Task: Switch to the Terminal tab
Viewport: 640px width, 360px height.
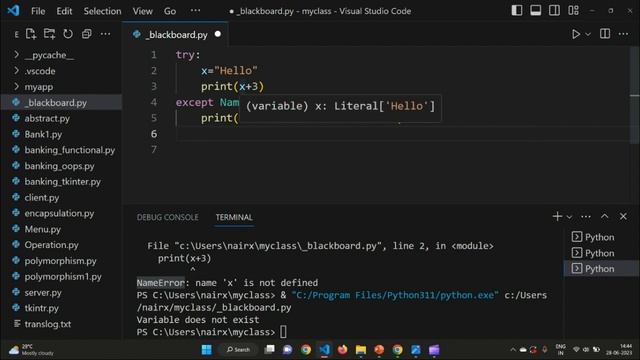Action: 234,217
